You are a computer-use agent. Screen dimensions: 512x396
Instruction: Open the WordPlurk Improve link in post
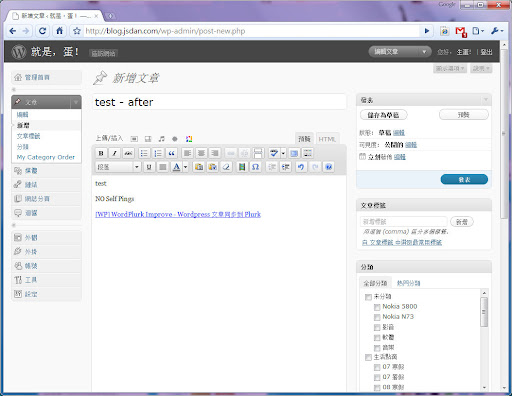(178, 214)
